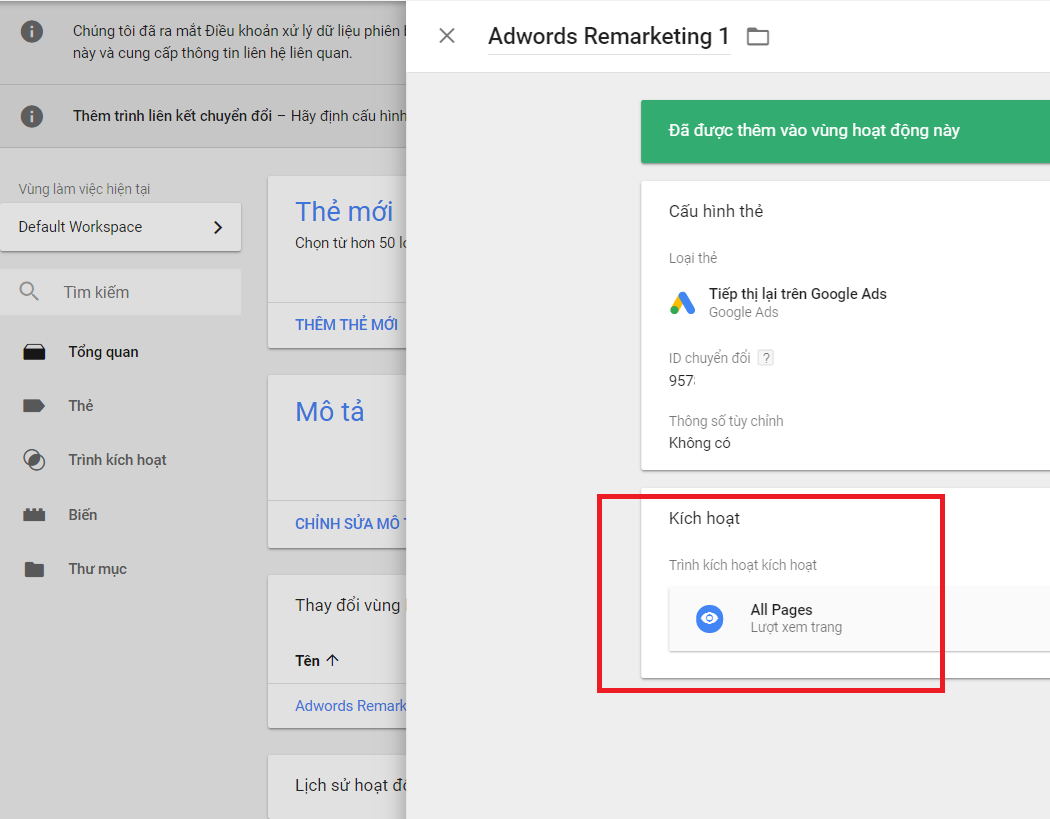Screen dimensions: 1050x819
Task: Select the Biến menu item
Action: coord(82,515)
